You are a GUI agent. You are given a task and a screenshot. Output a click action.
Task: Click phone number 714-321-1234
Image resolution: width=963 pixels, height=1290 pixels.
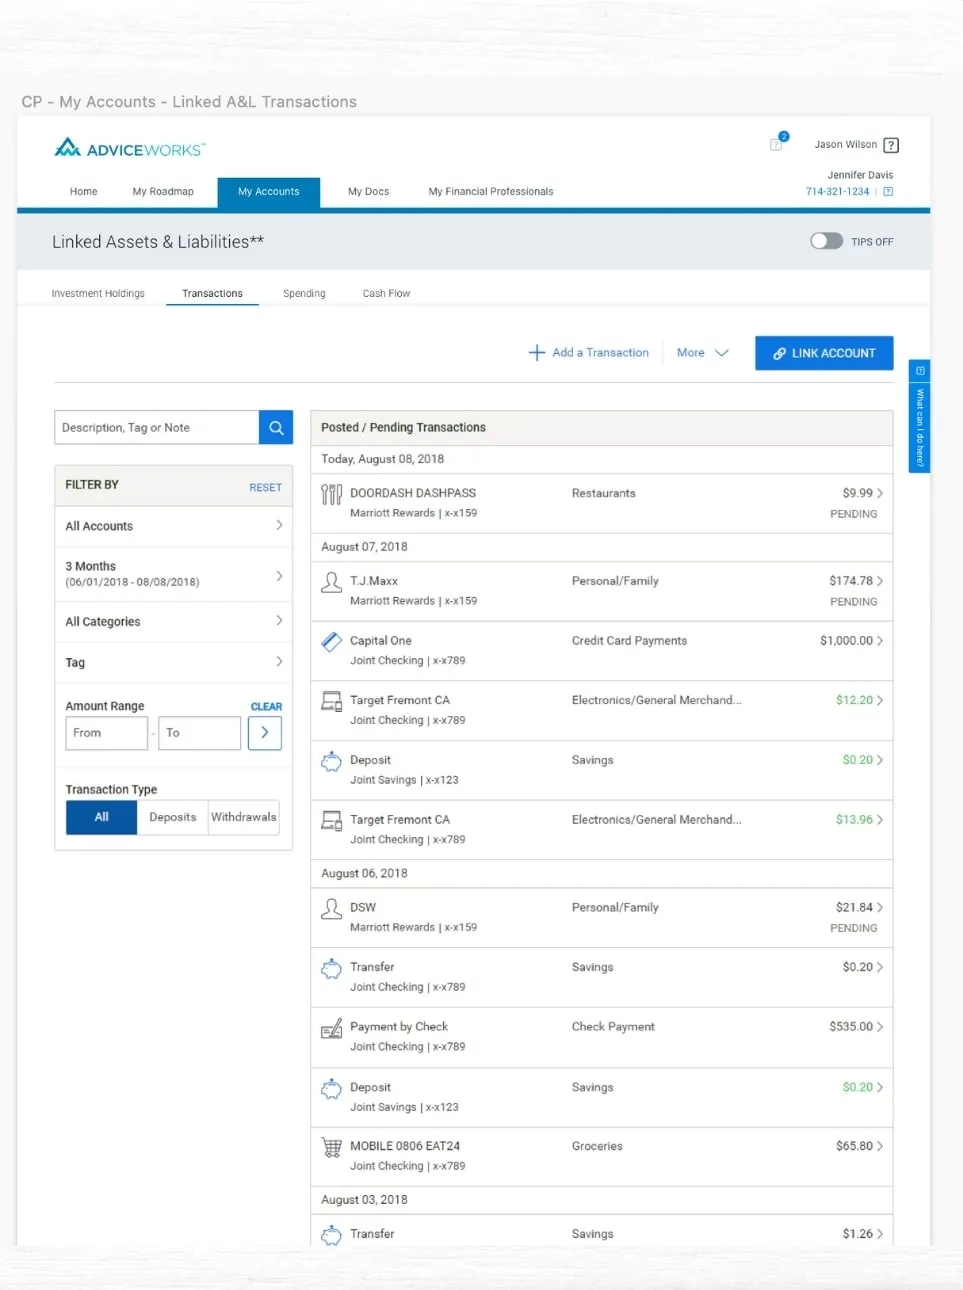(x=837, y=191)
